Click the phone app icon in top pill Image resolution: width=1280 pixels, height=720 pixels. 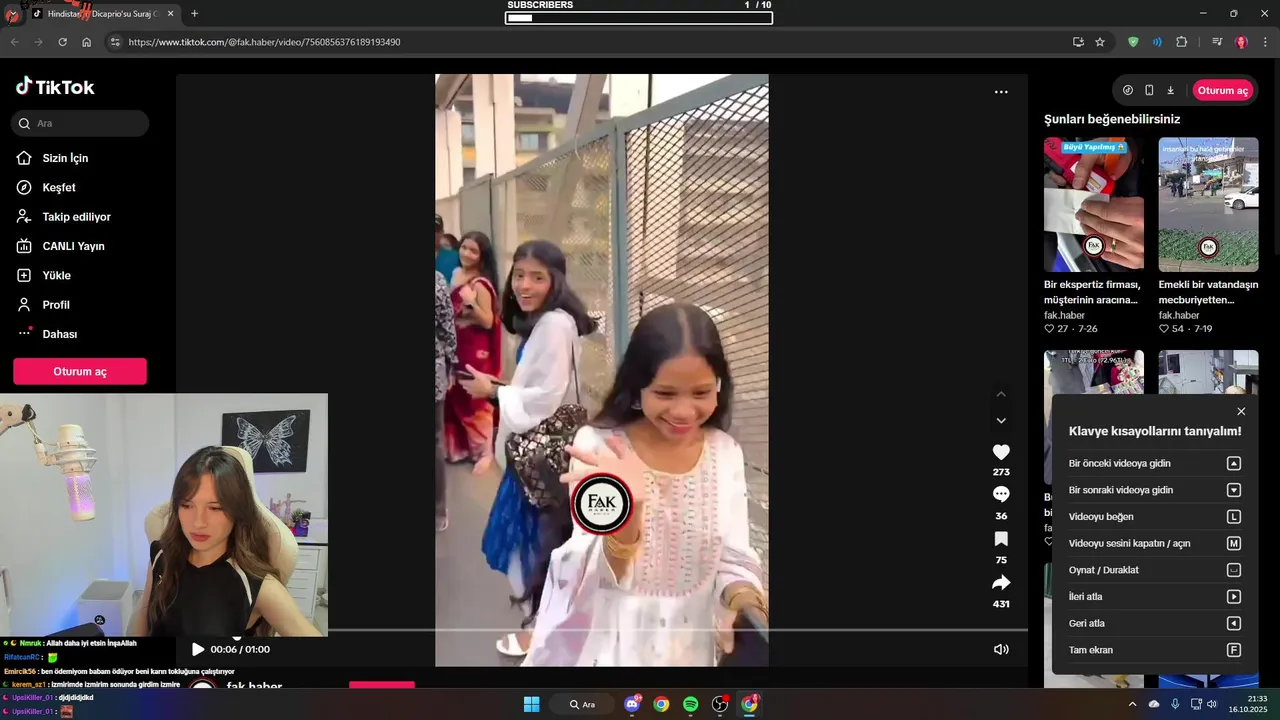click(x=1149, y=90)
